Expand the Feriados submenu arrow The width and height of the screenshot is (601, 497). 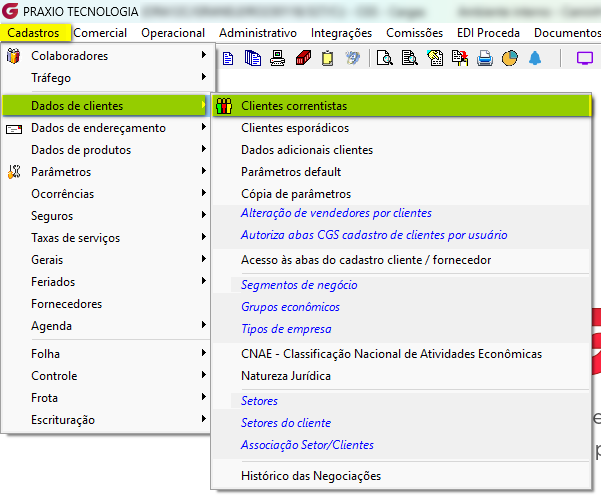point(204,281)
